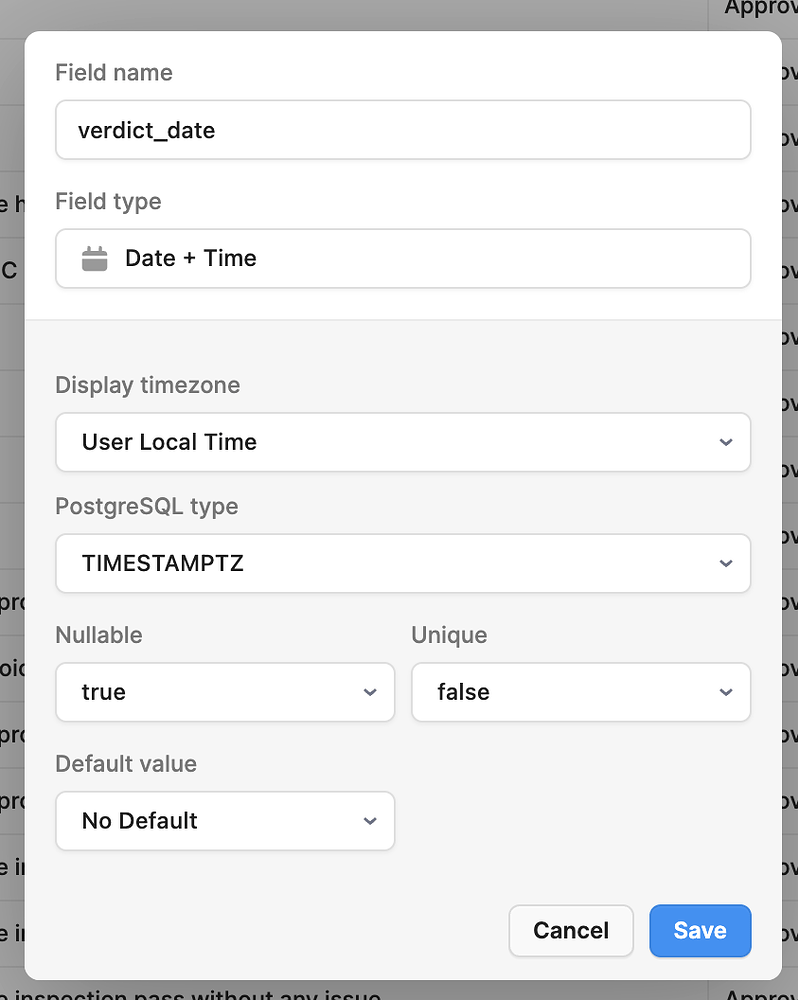Click the chevron on the Unique selector

pos(726,692)
